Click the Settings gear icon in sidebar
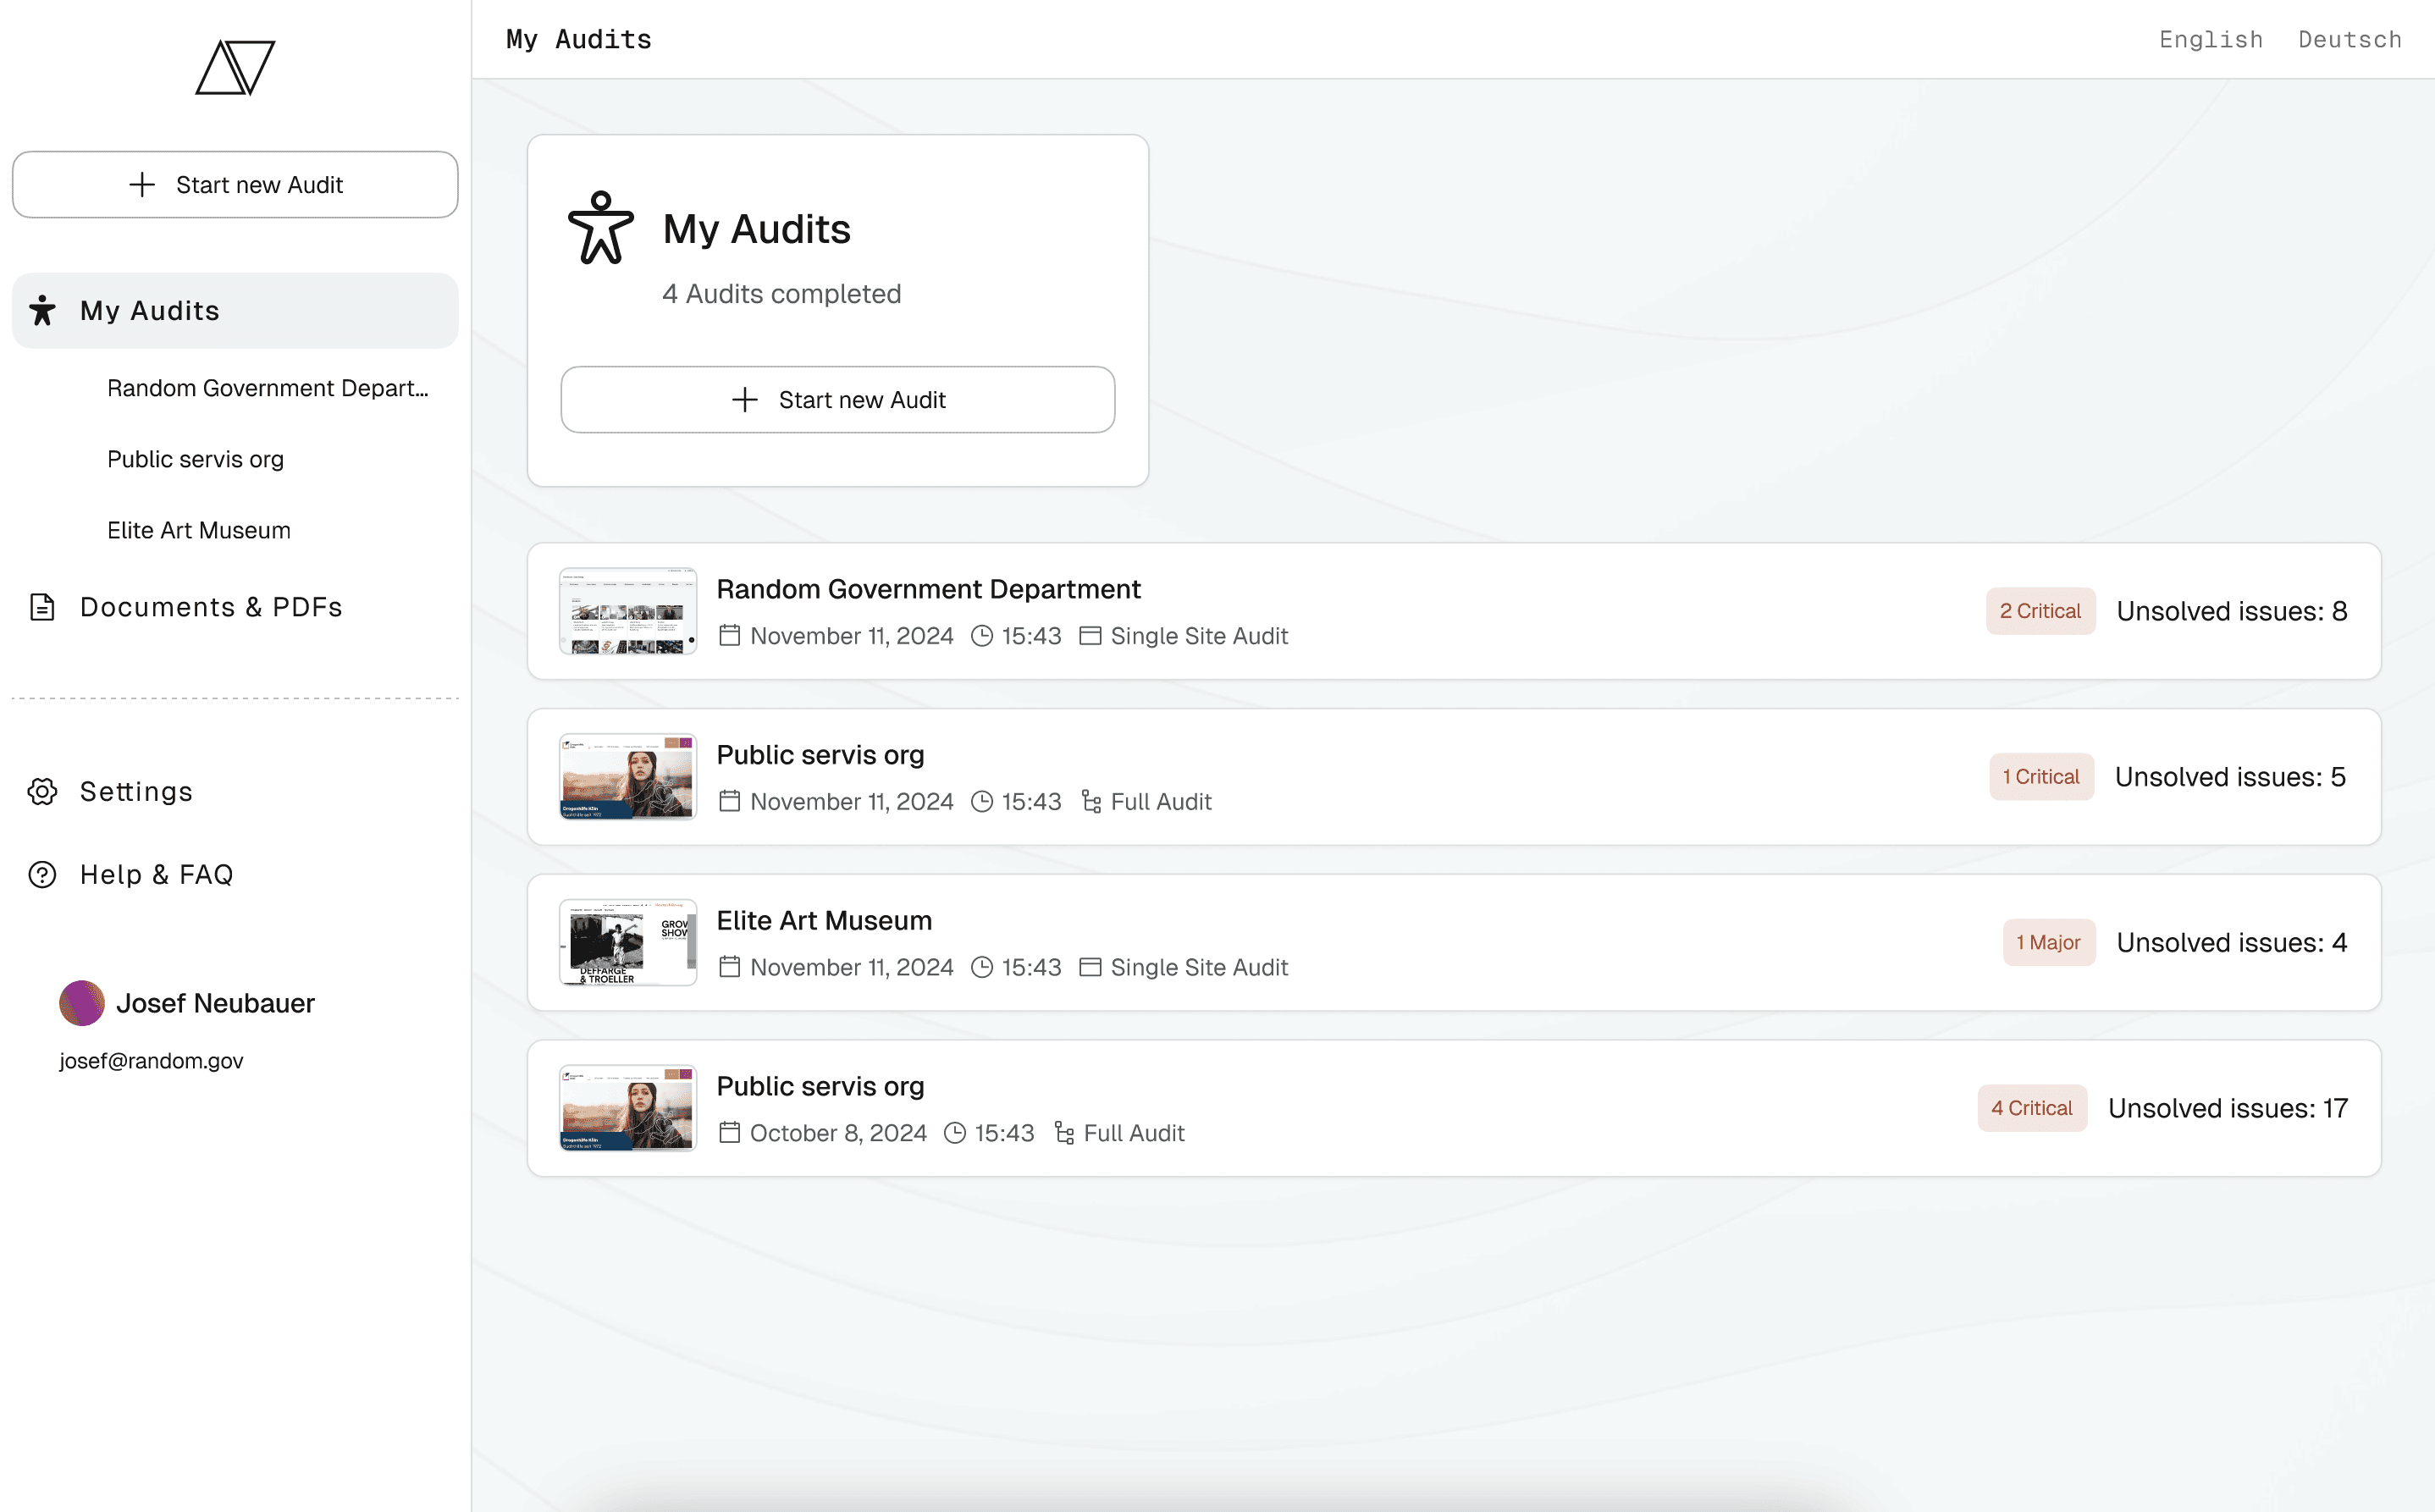 click(x=42, y=791)
